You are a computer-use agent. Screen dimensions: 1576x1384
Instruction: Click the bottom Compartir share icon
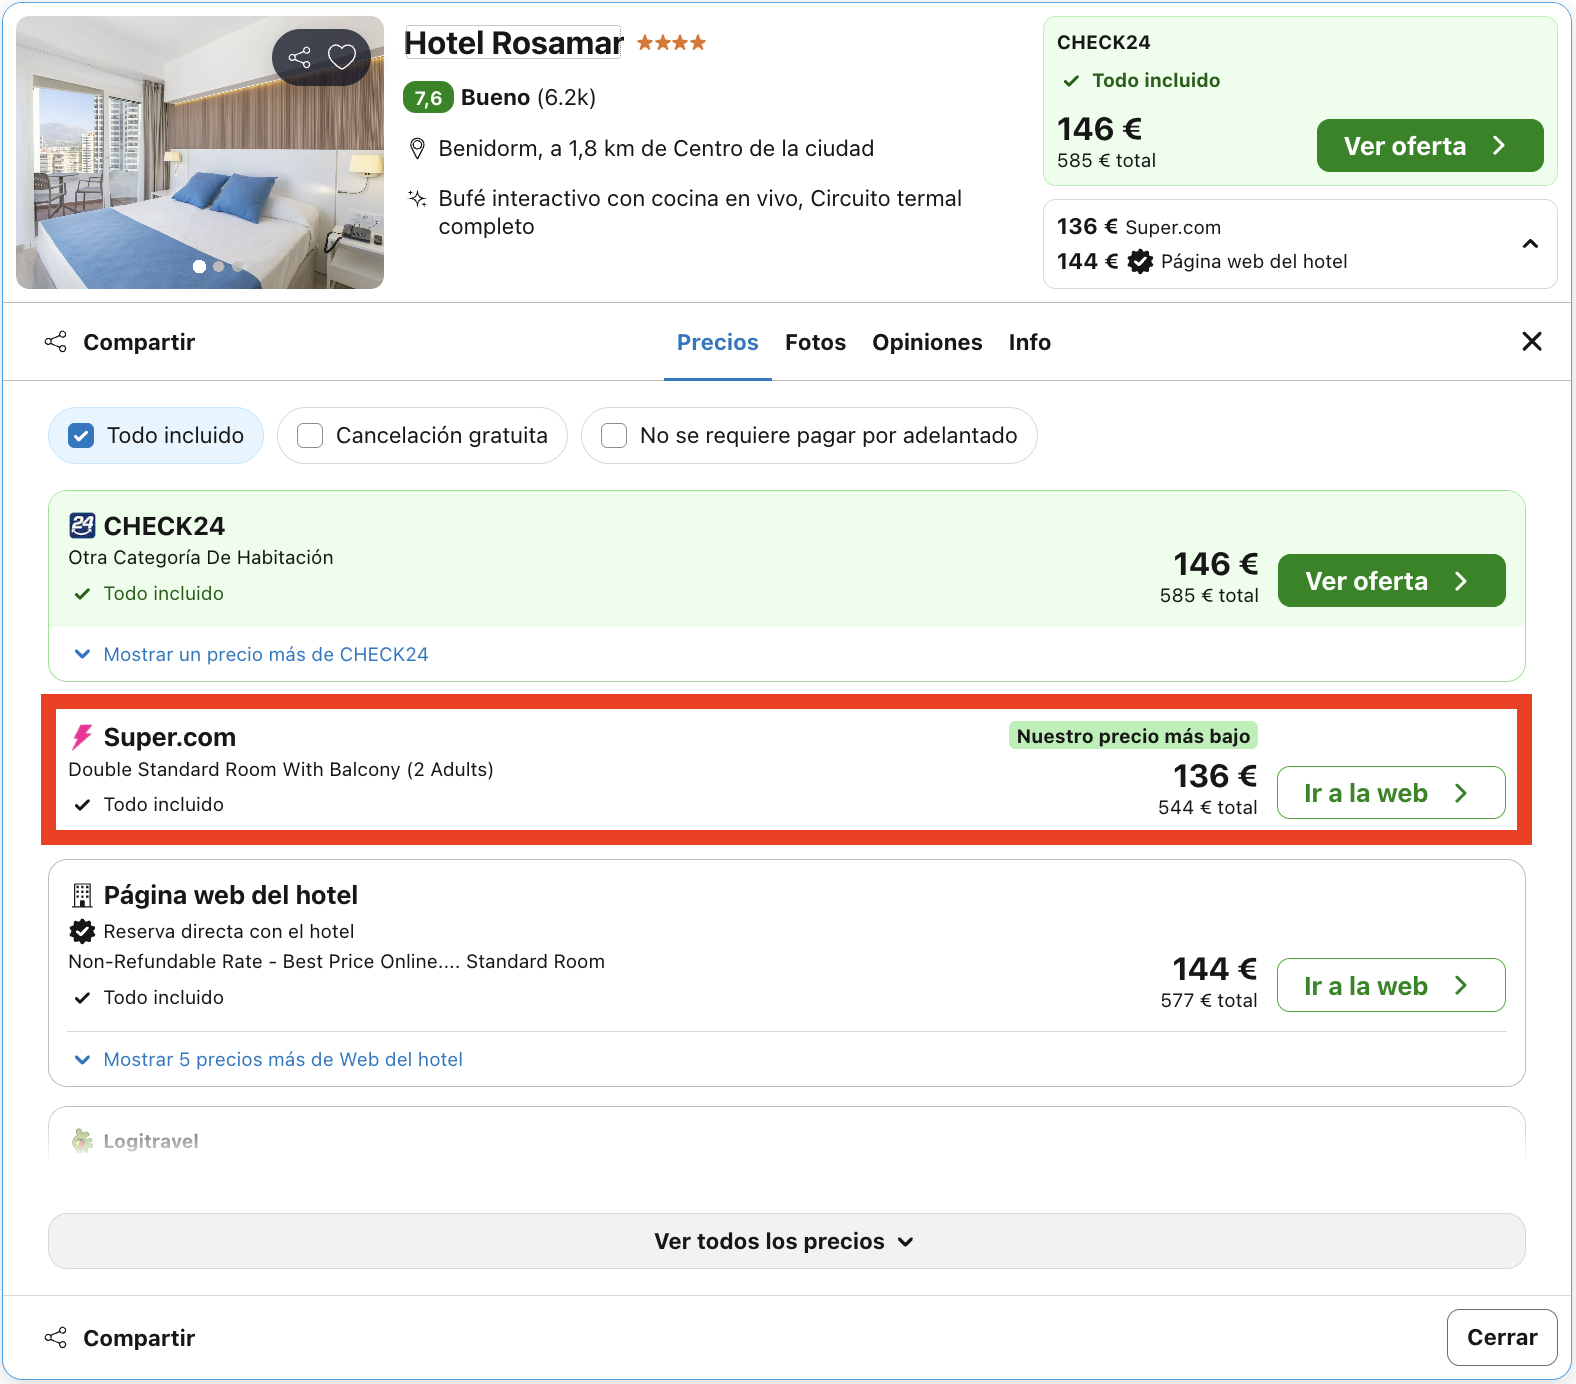(x=56, y=1338)
